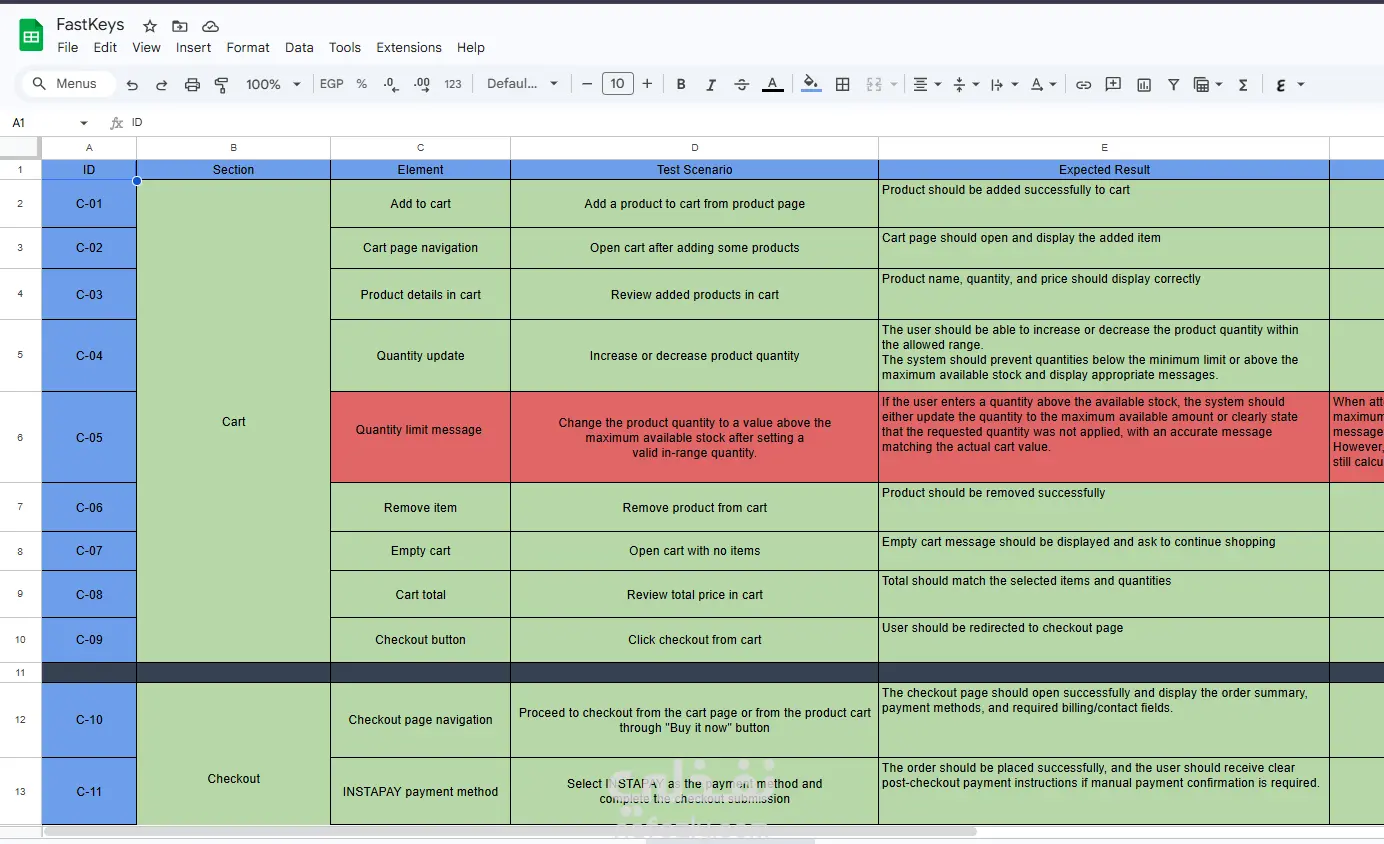Open more number formats (123)
This screenshot has width=1384, height=844.
click(x=453, y=84)
